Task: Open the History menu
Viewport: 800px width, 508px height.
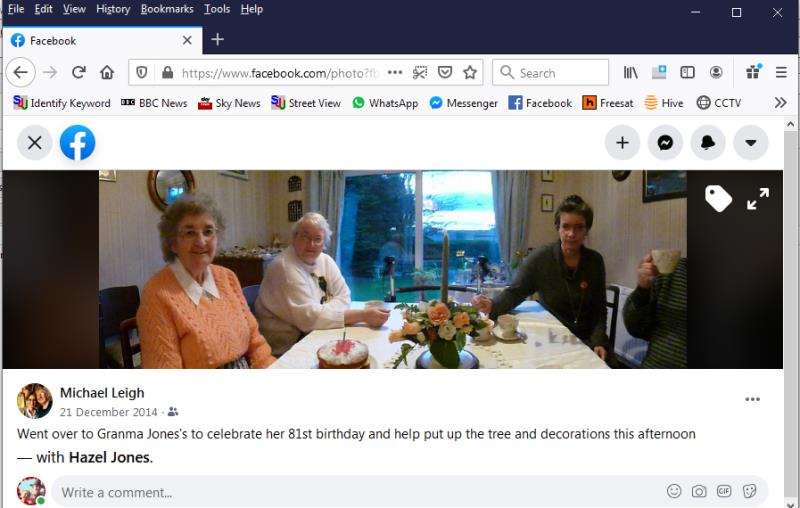Action: point(112,9)
